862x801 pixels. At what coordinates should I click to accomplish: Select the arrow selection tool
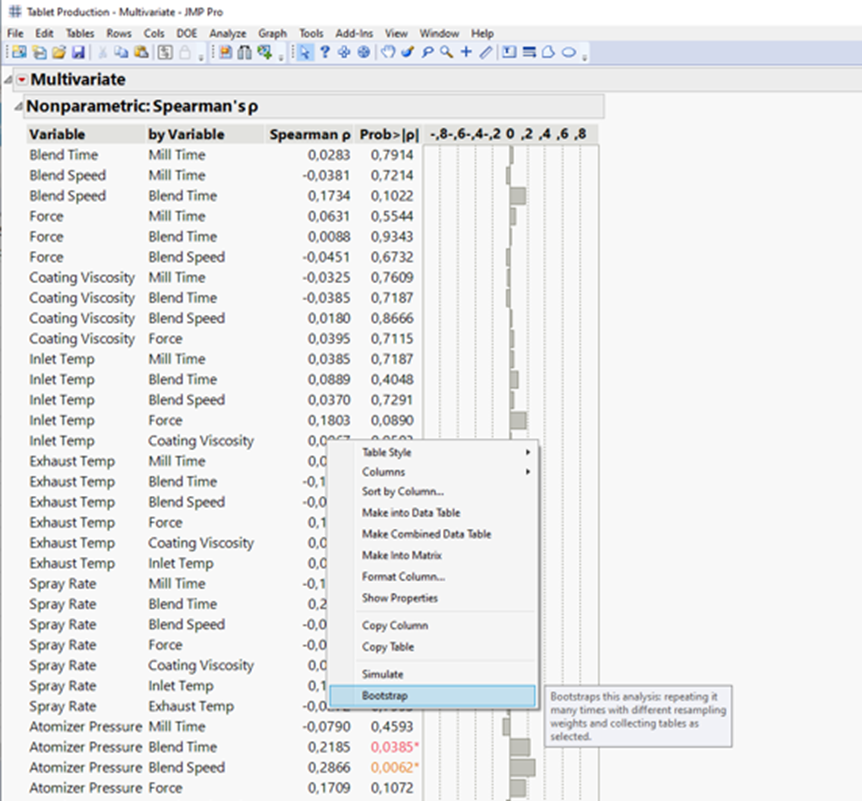(305, 52)
